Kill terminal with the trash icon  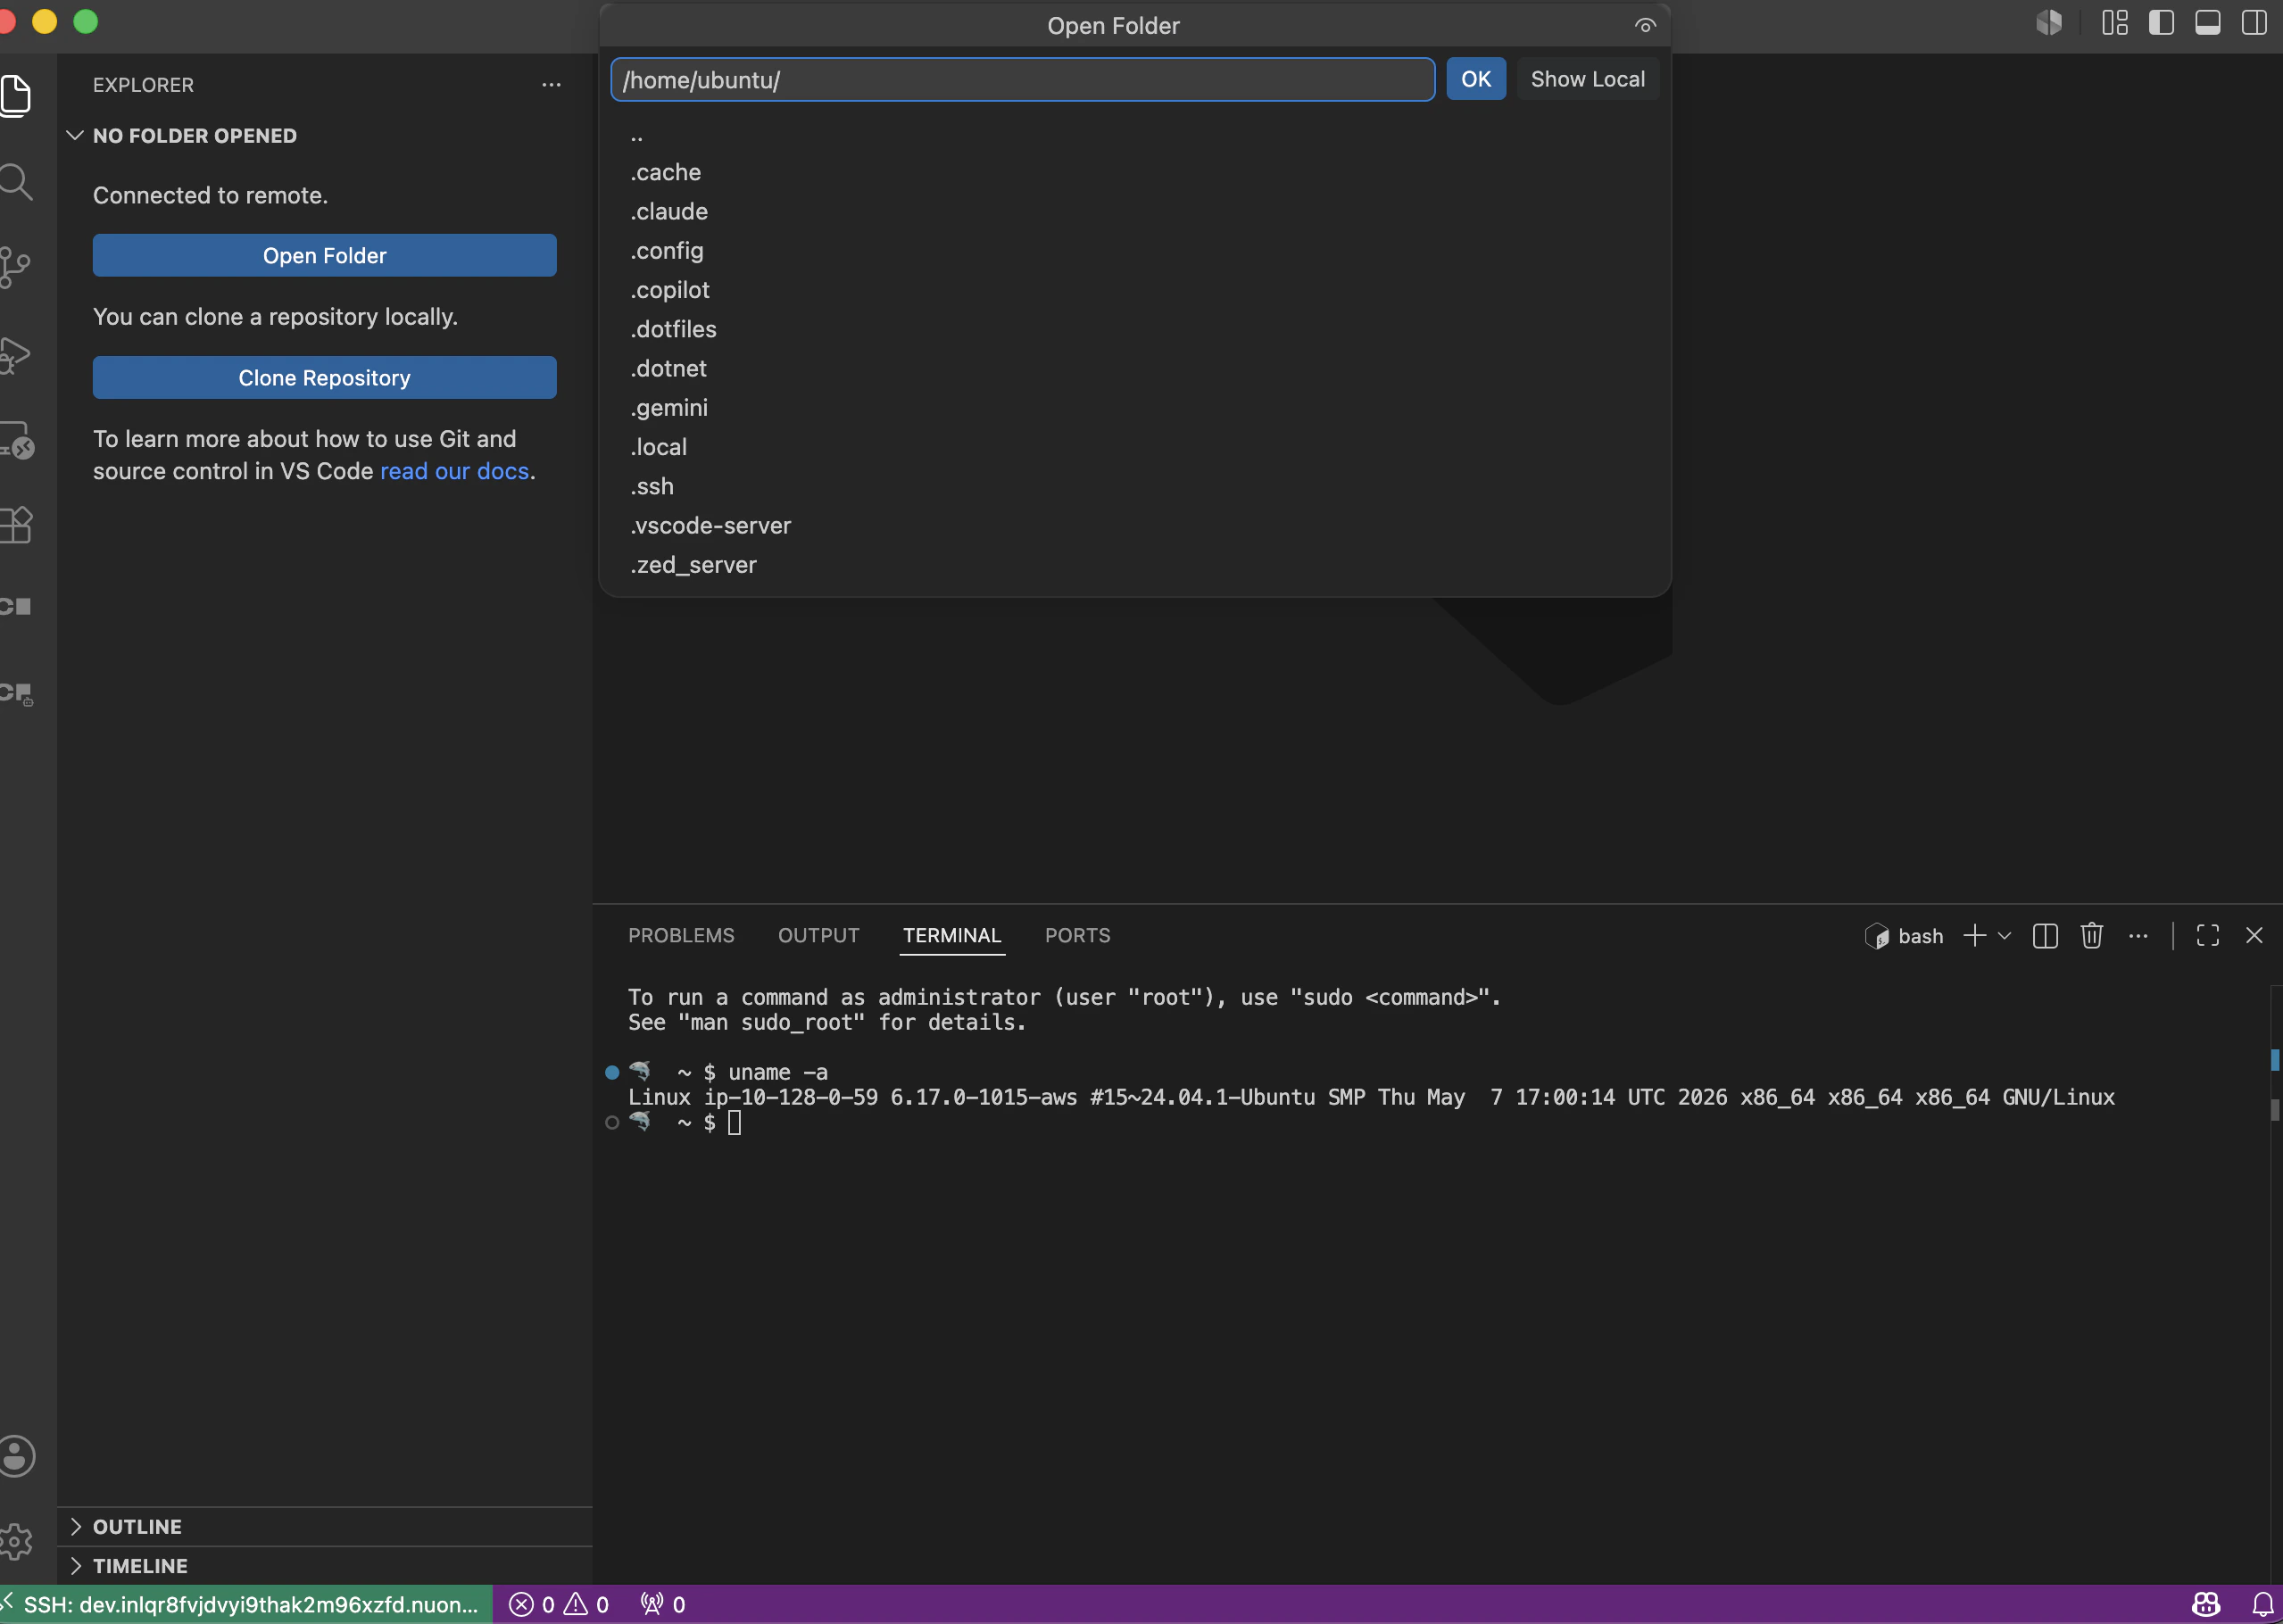(x=2092, y=936)
